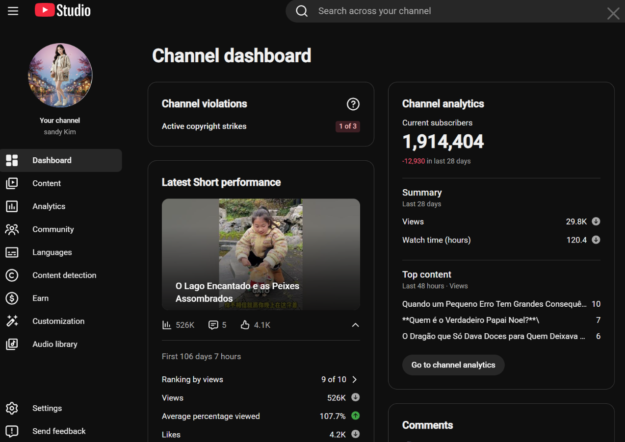This screenshot has width=625, height=442.
Task: Click the YouTube Studio logo
Action: (63, 10)
